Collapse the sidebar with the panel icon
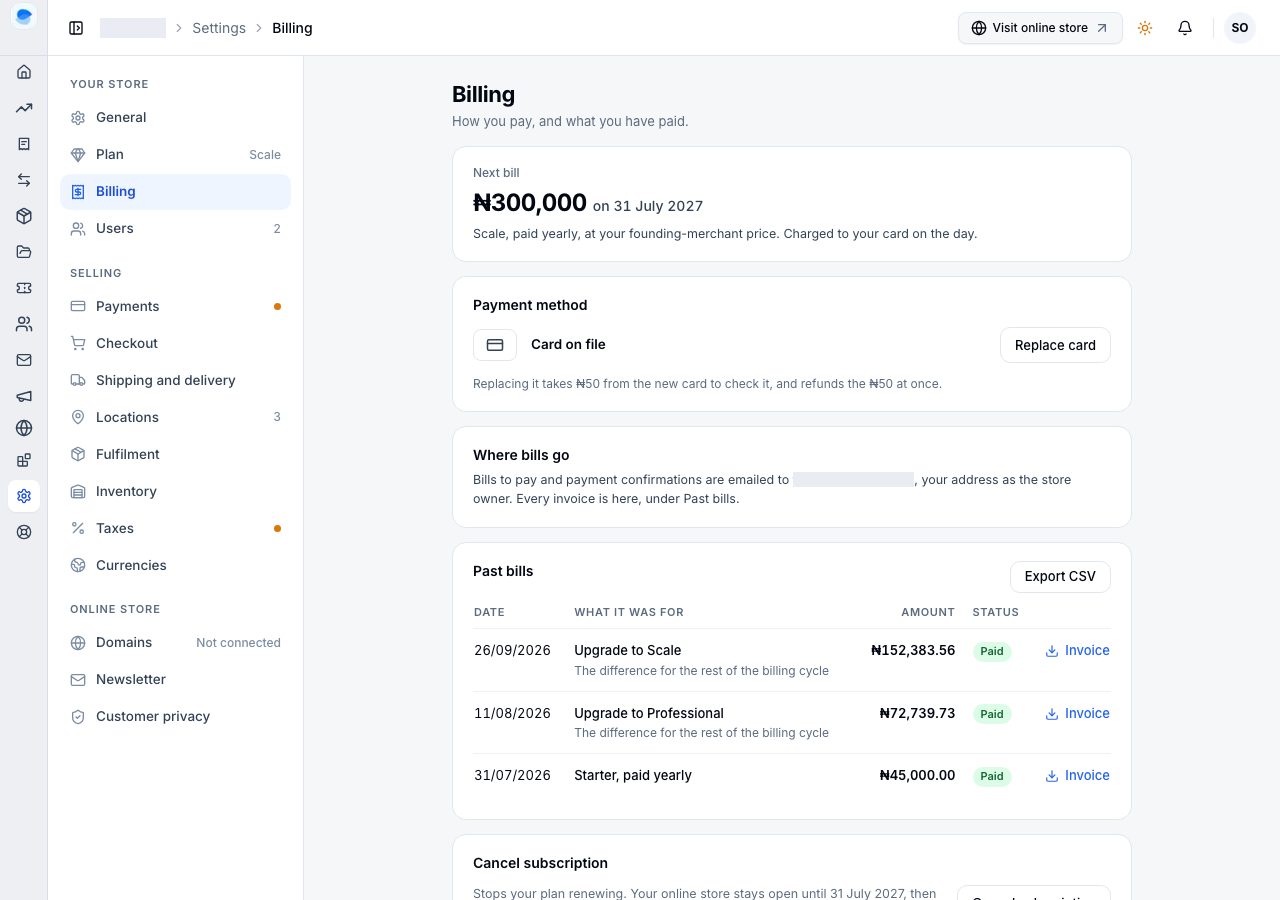Image resolution: width=1280 pixels, height=900 pixels. pyautogui.click(x=76, y=28)
